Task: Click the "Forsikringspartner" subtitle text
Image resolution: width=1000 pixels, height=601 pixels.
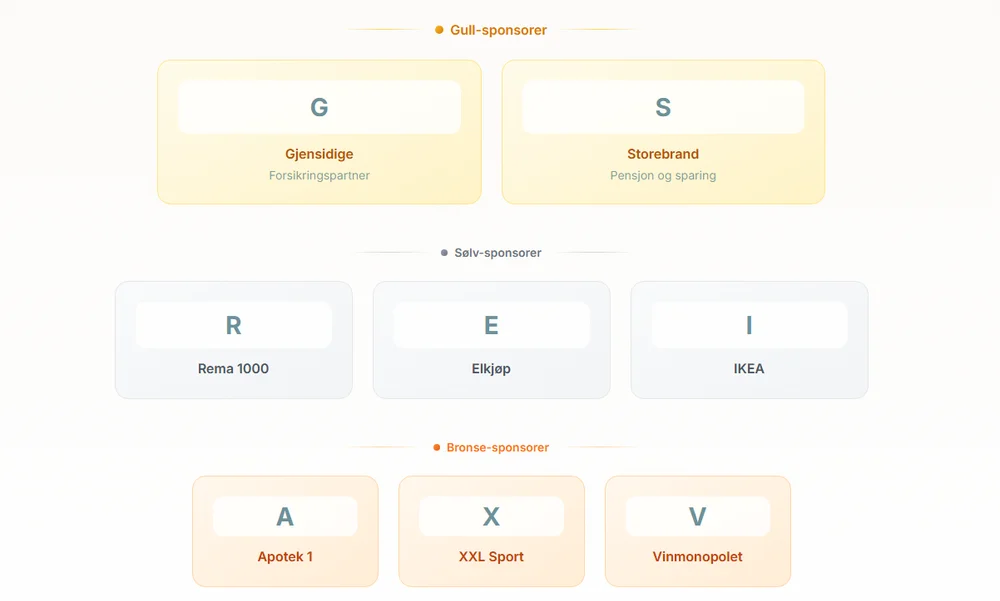Action: pos(319,175)
